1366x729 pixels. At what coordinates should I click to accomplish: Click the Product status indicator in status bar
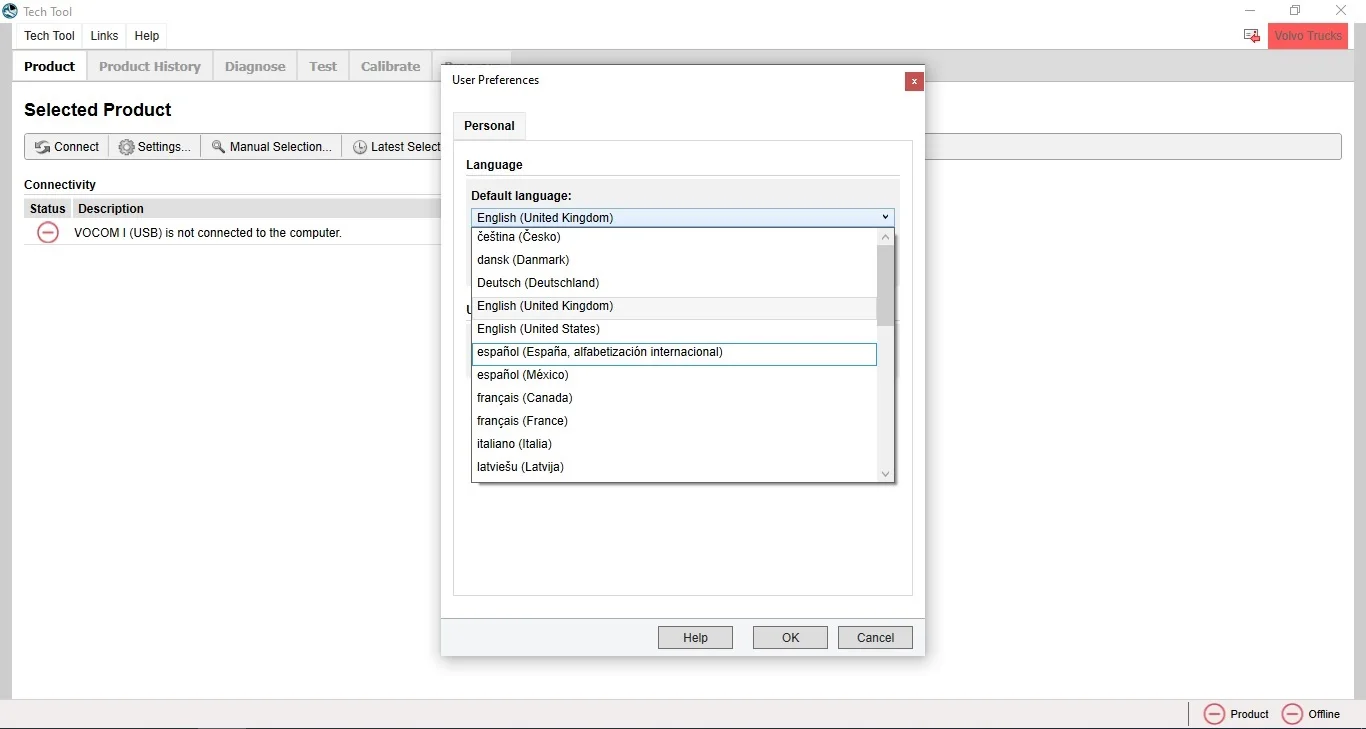pyautogui.click(x=1236, y=714)
